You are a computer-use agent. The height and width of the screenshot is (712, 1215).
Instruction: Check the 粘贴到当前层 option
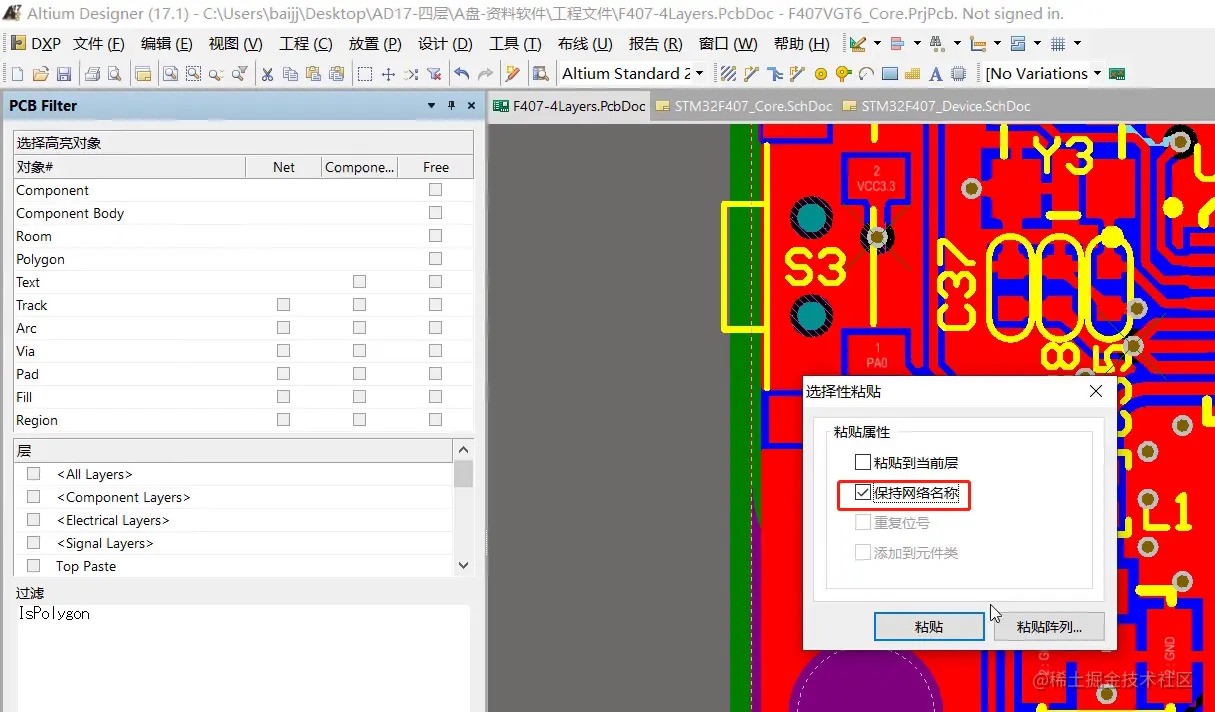pos(863,463)
